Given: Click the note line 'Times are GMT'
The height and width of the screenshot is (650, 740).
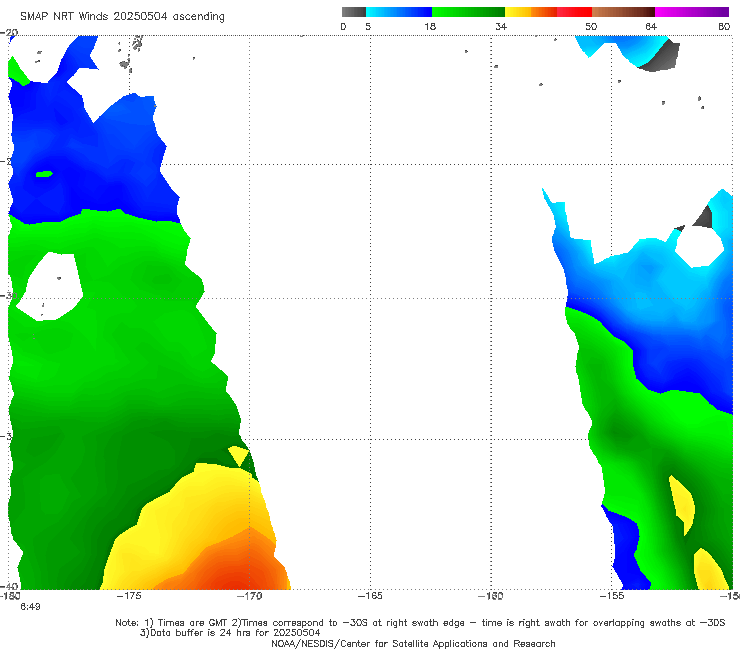Looking at the screenshot, I should click(193, 623).
